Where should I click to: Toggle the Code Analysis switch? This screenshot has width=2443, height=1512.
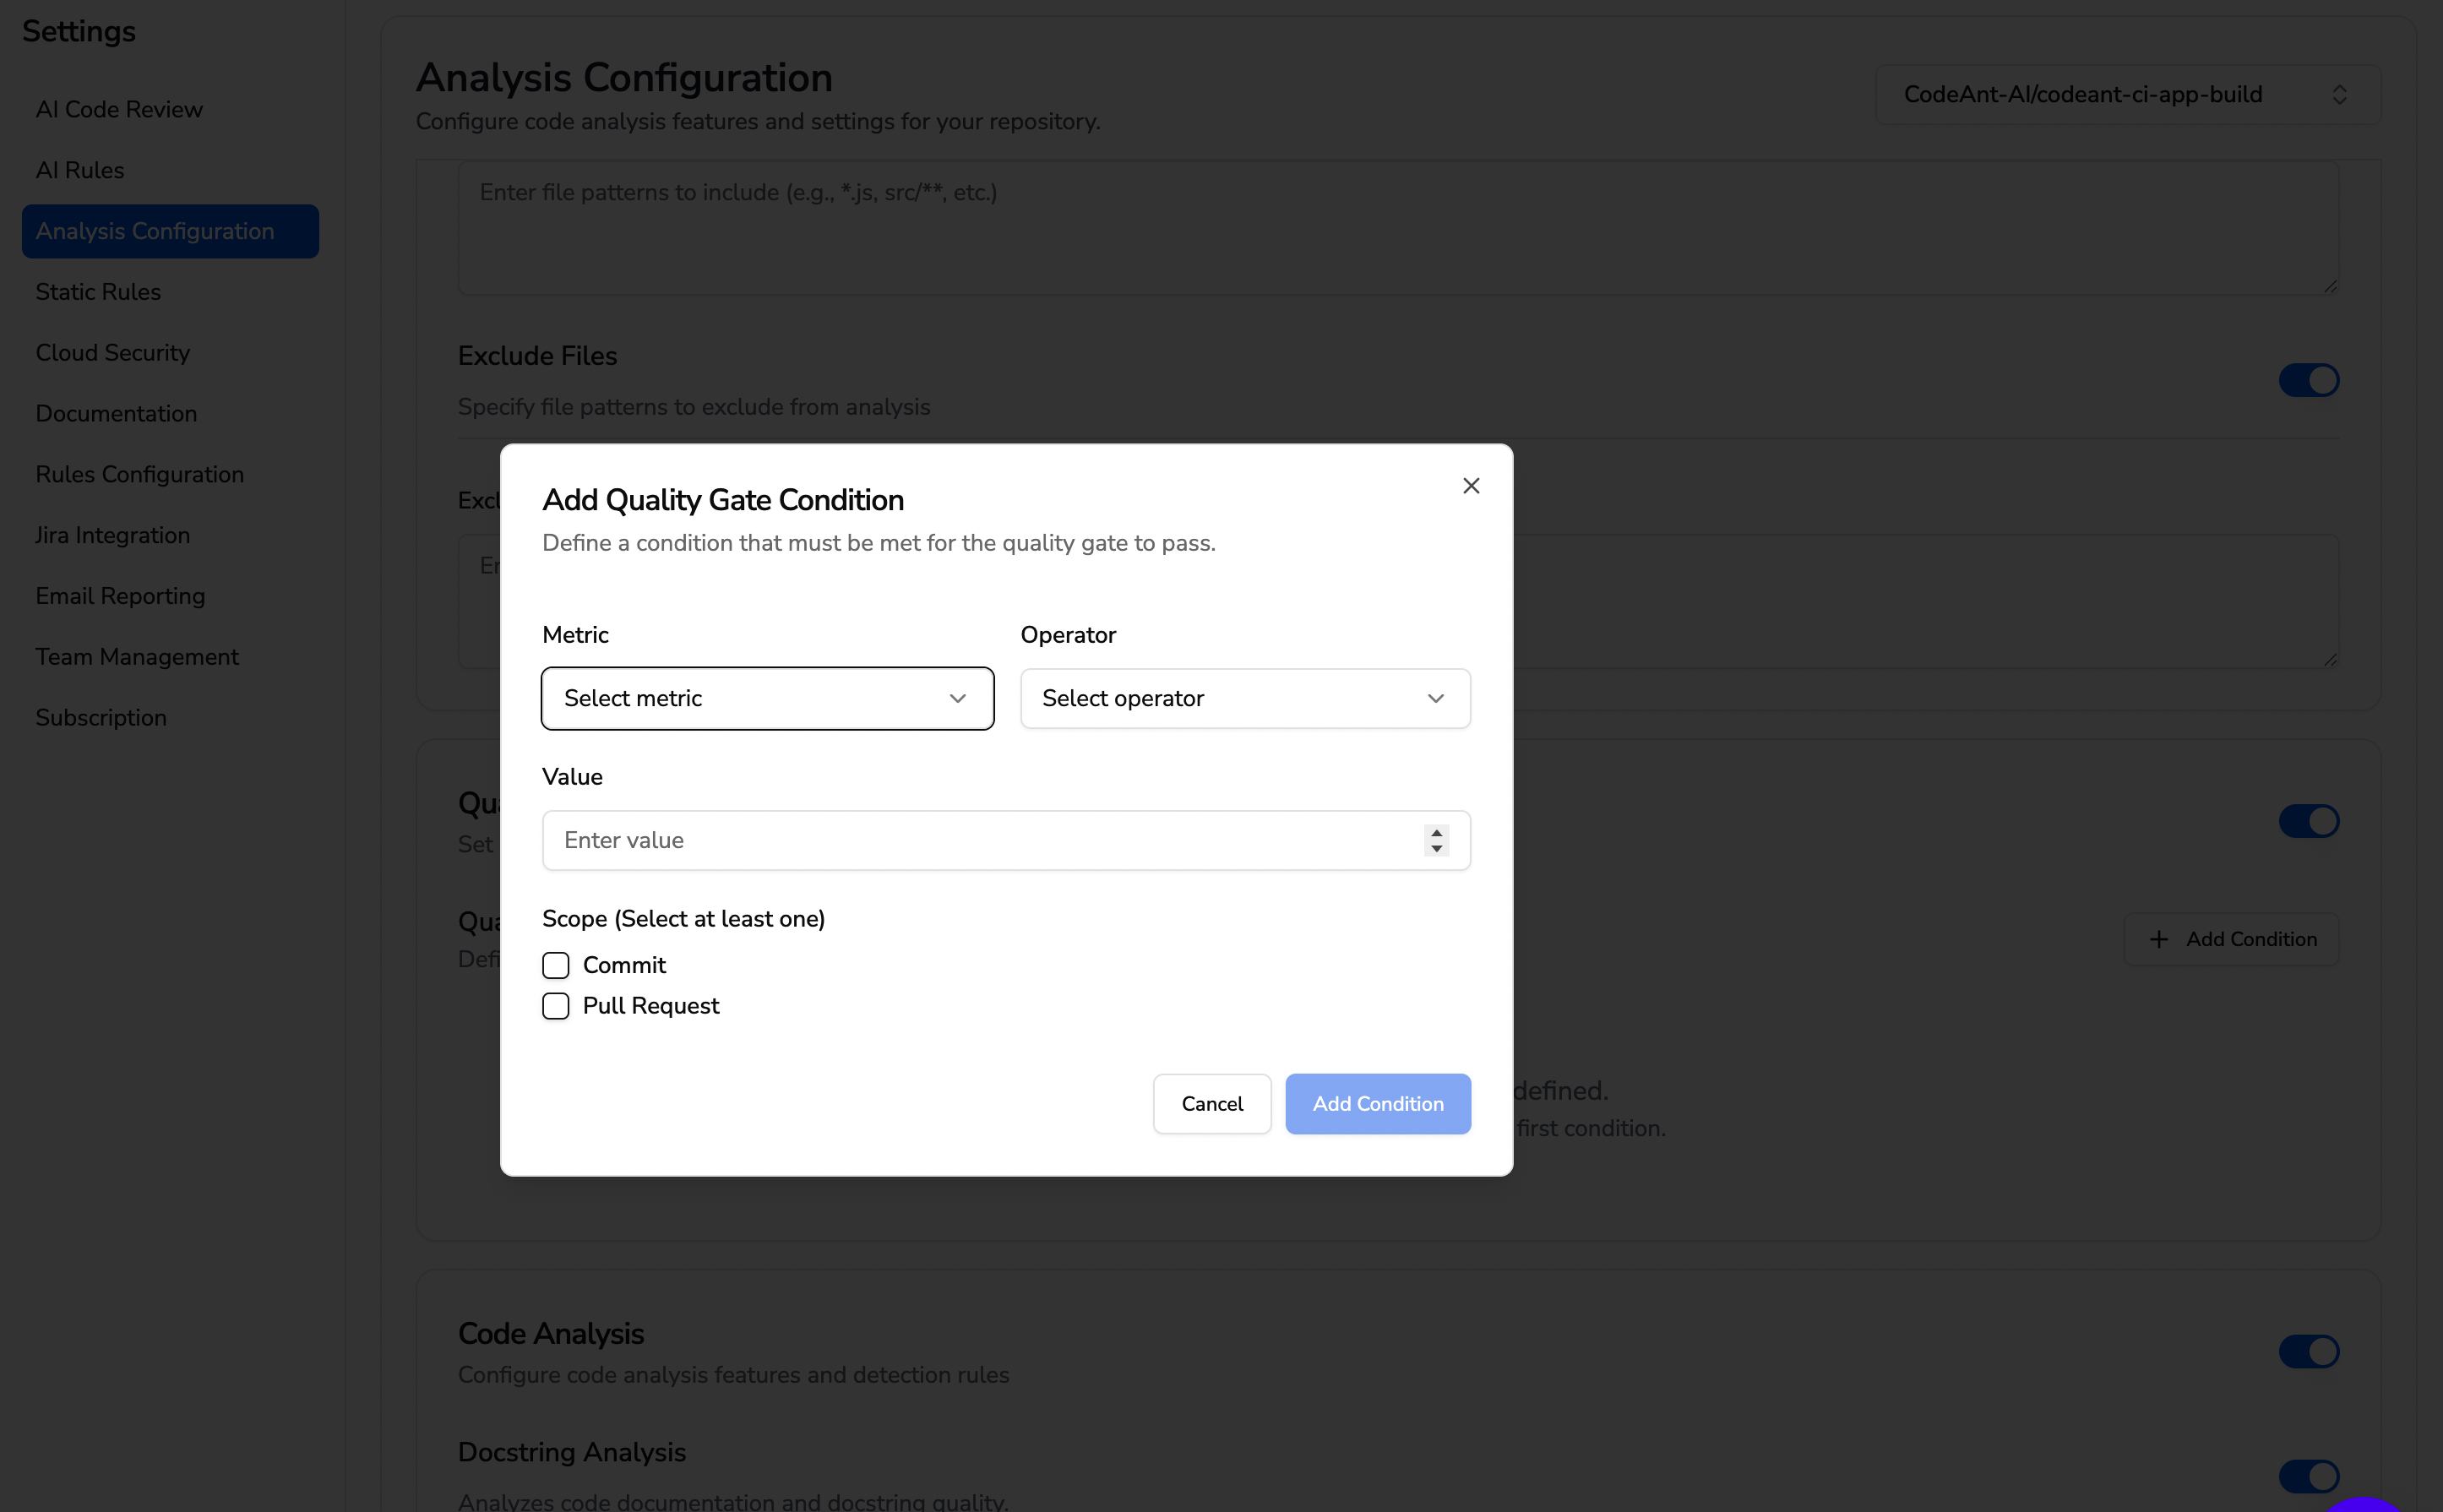tap(2308, 1351)
